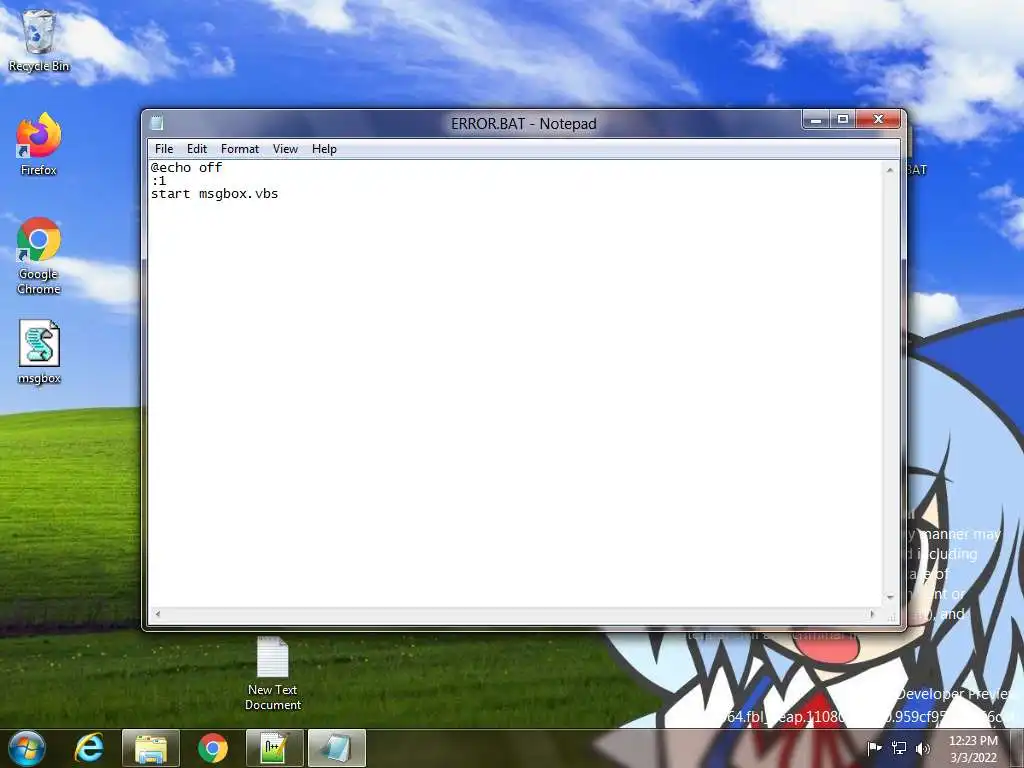1024x768 pixels.
Task: Click the horizontal scrollbar right arrow
Action: click(872, 614)
